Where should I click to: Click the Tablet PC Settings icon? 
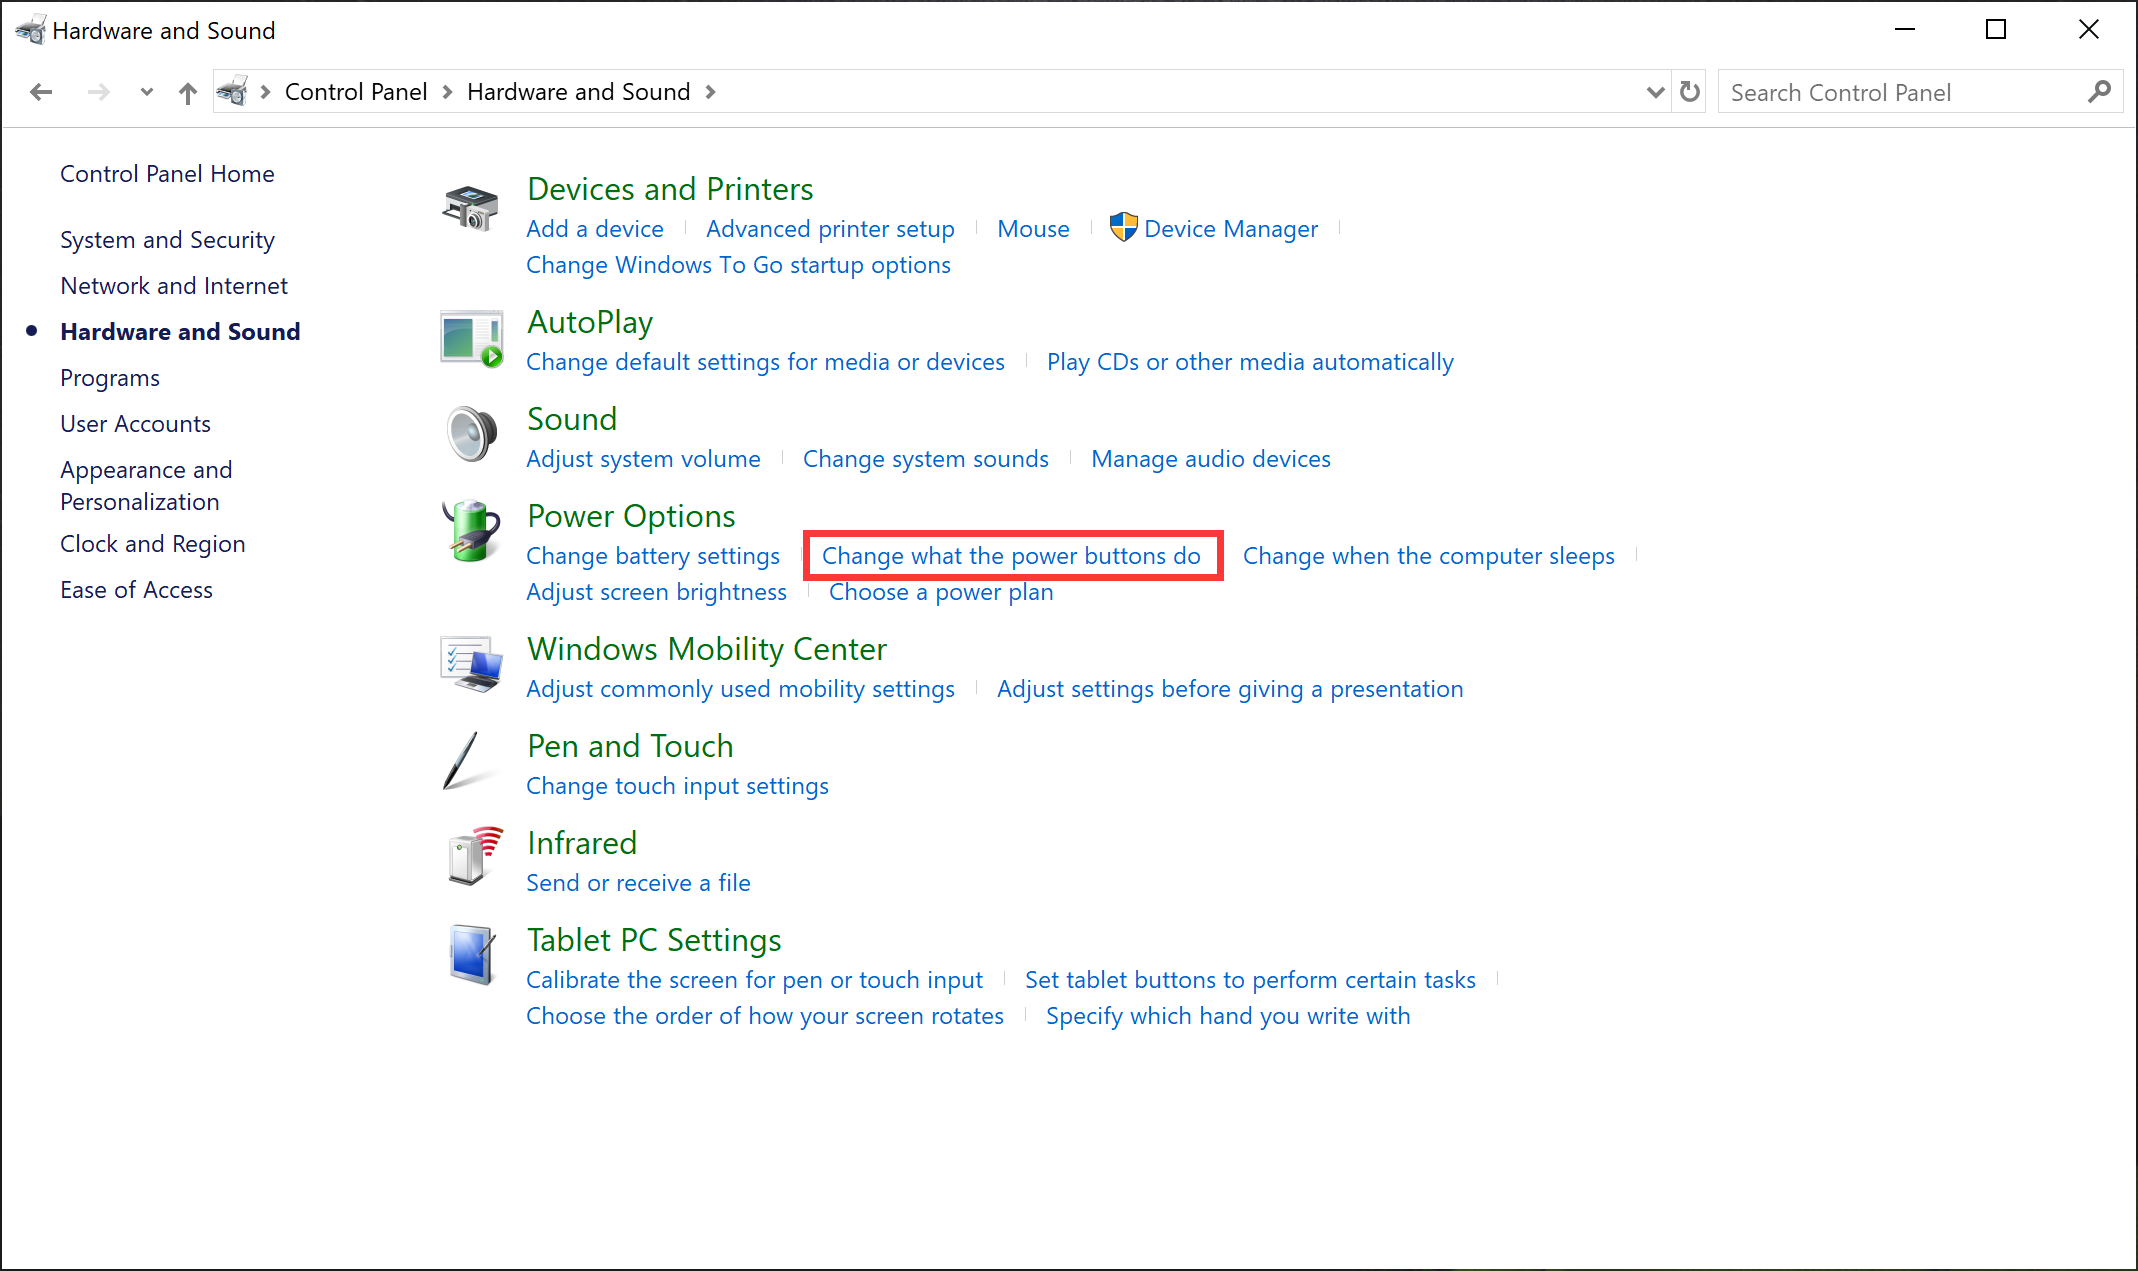tap(470, 955)
